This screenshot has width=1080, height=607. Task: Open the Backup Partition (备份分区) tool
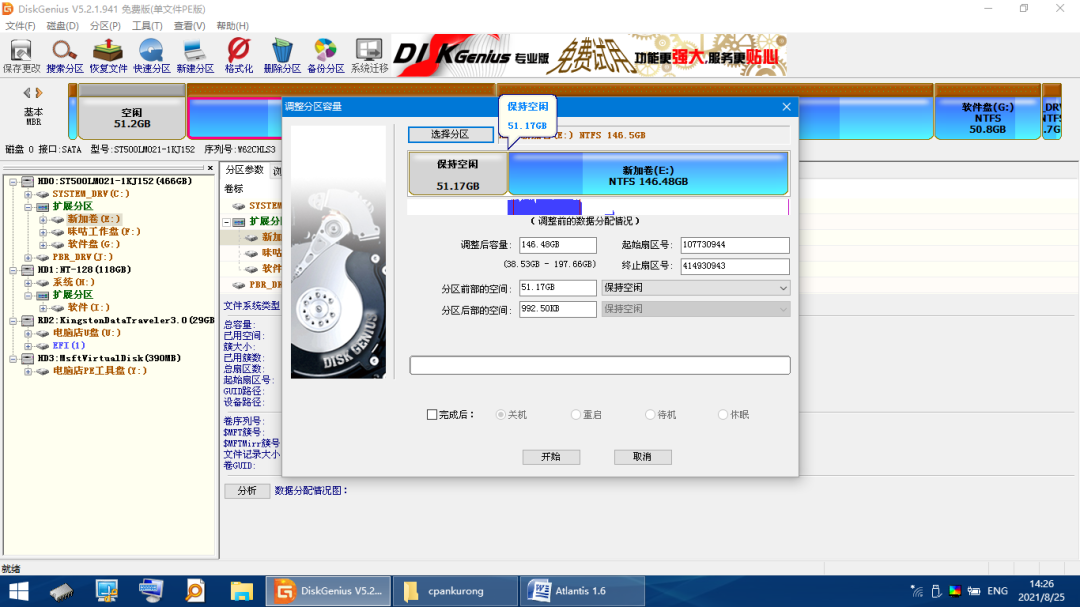coord(325,56)
